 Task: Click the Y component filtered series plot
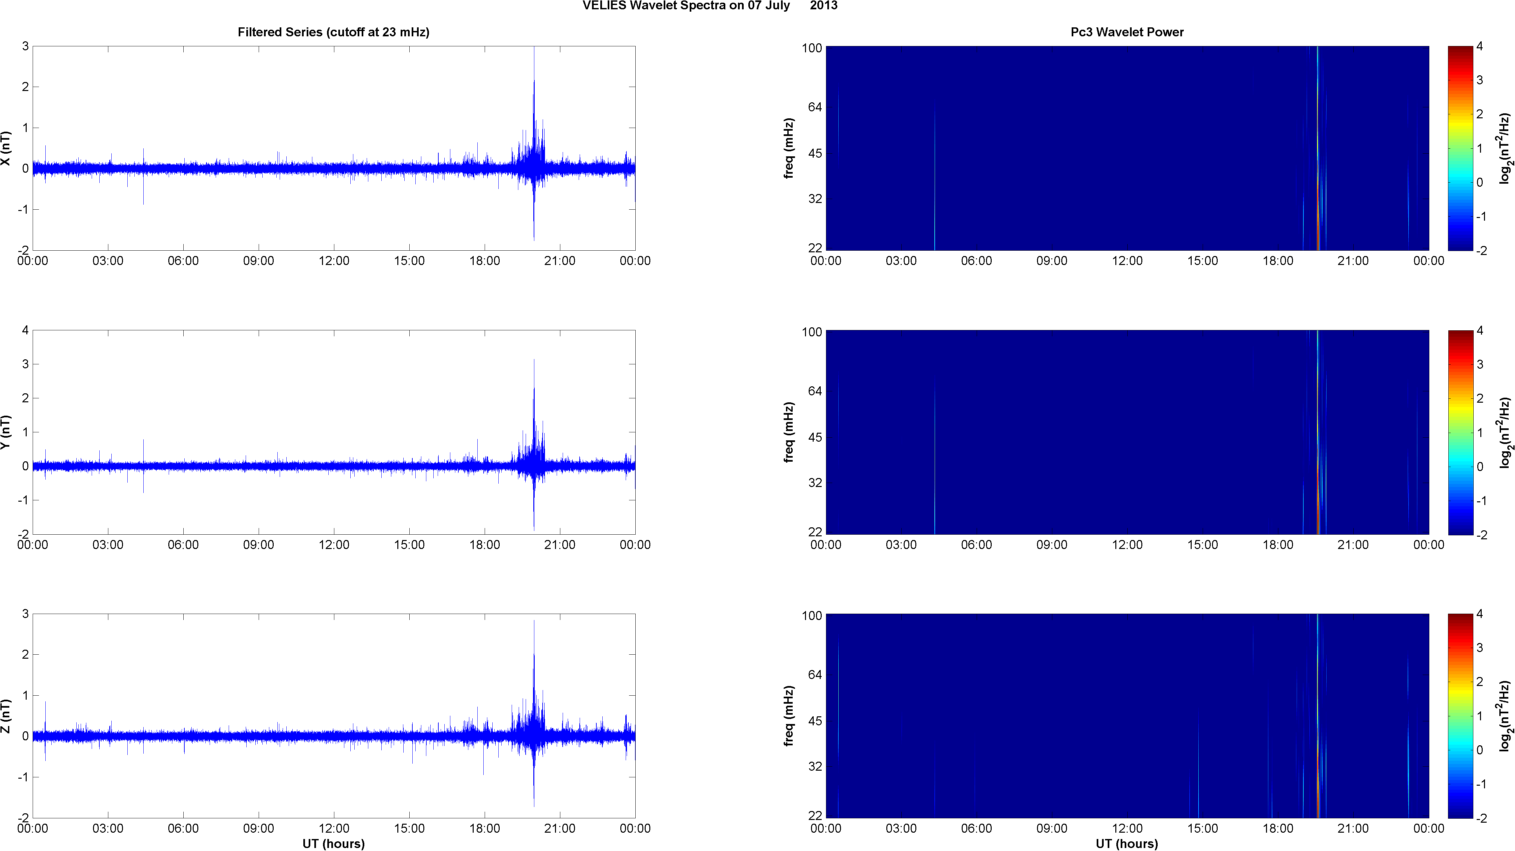(x=334, y=432)
